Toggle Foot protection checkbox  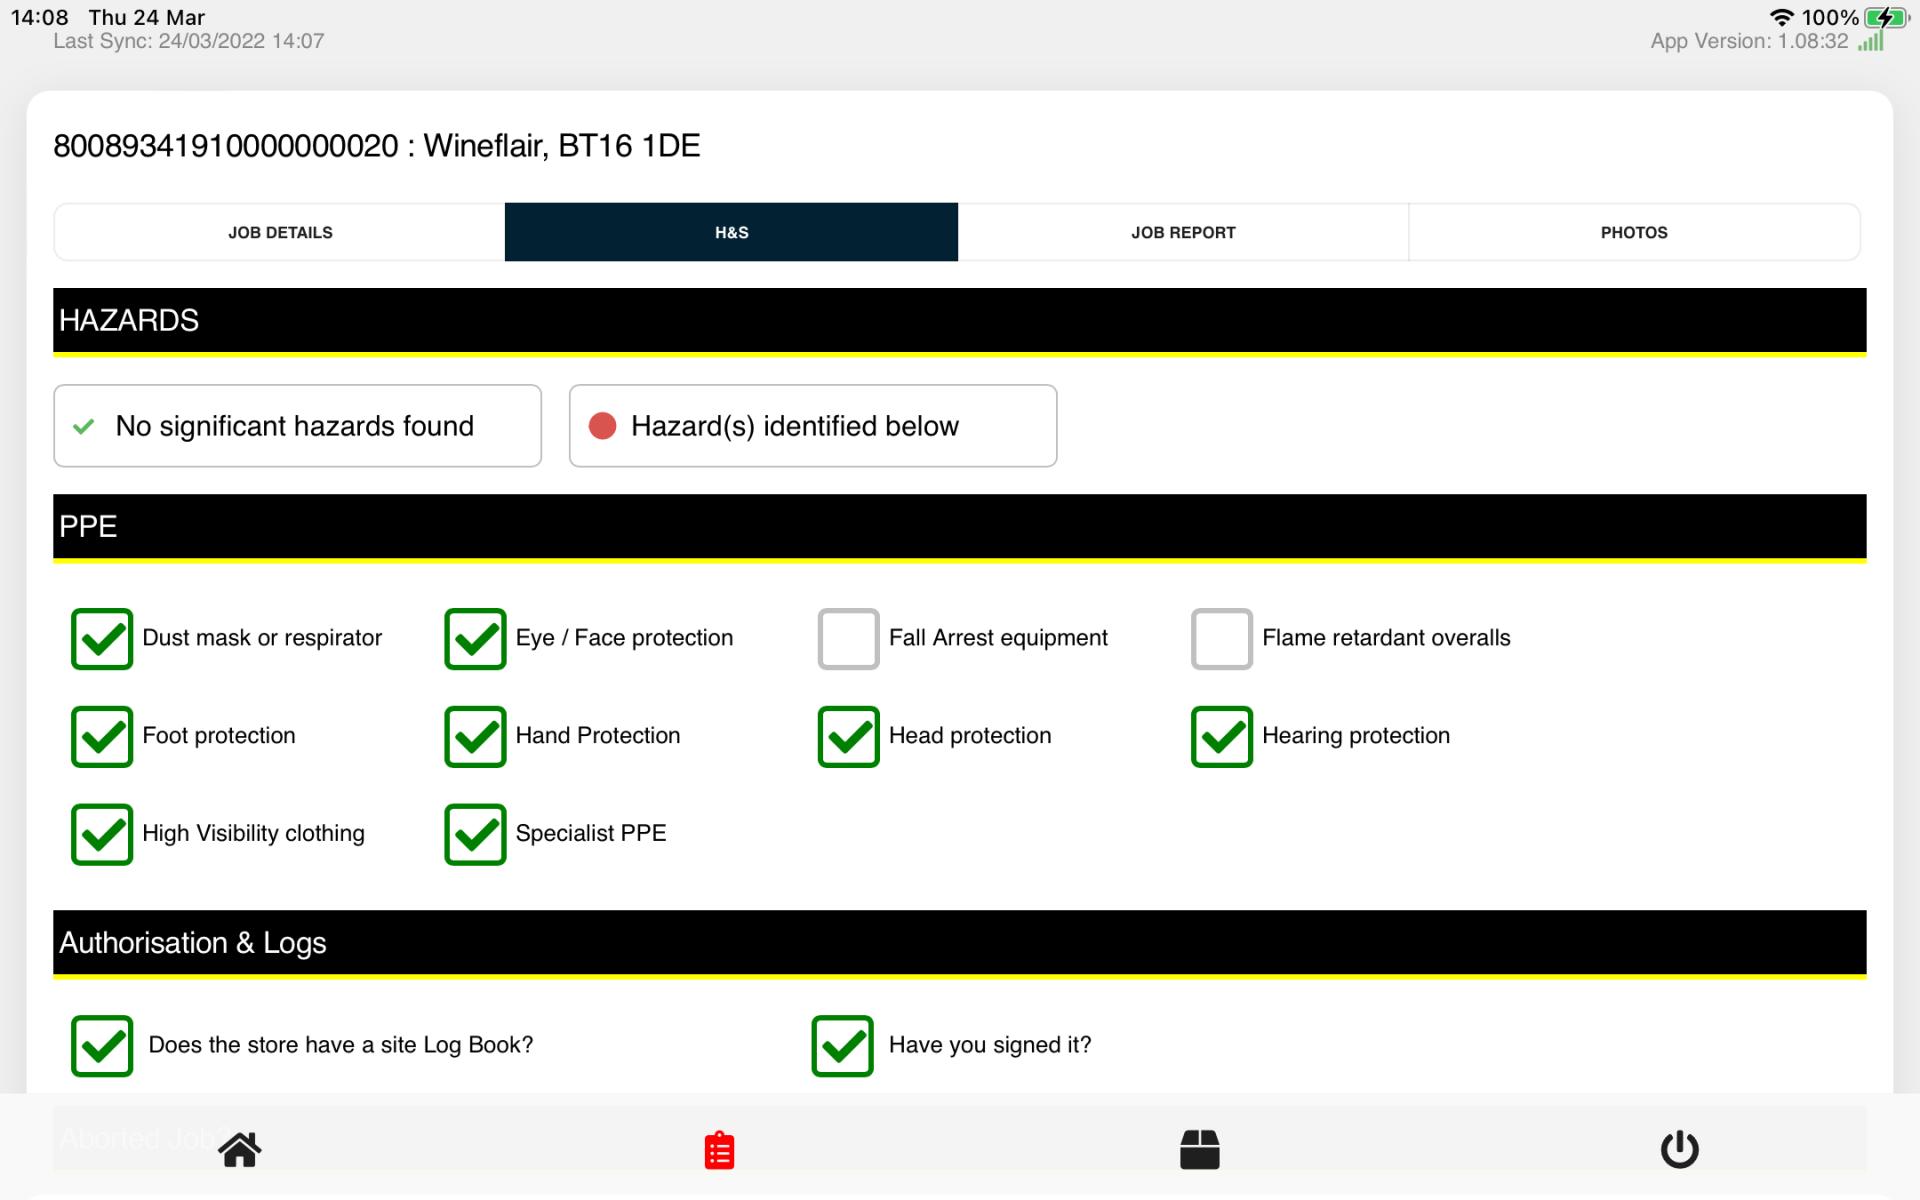pyautogui.click(x=102, y=737)
